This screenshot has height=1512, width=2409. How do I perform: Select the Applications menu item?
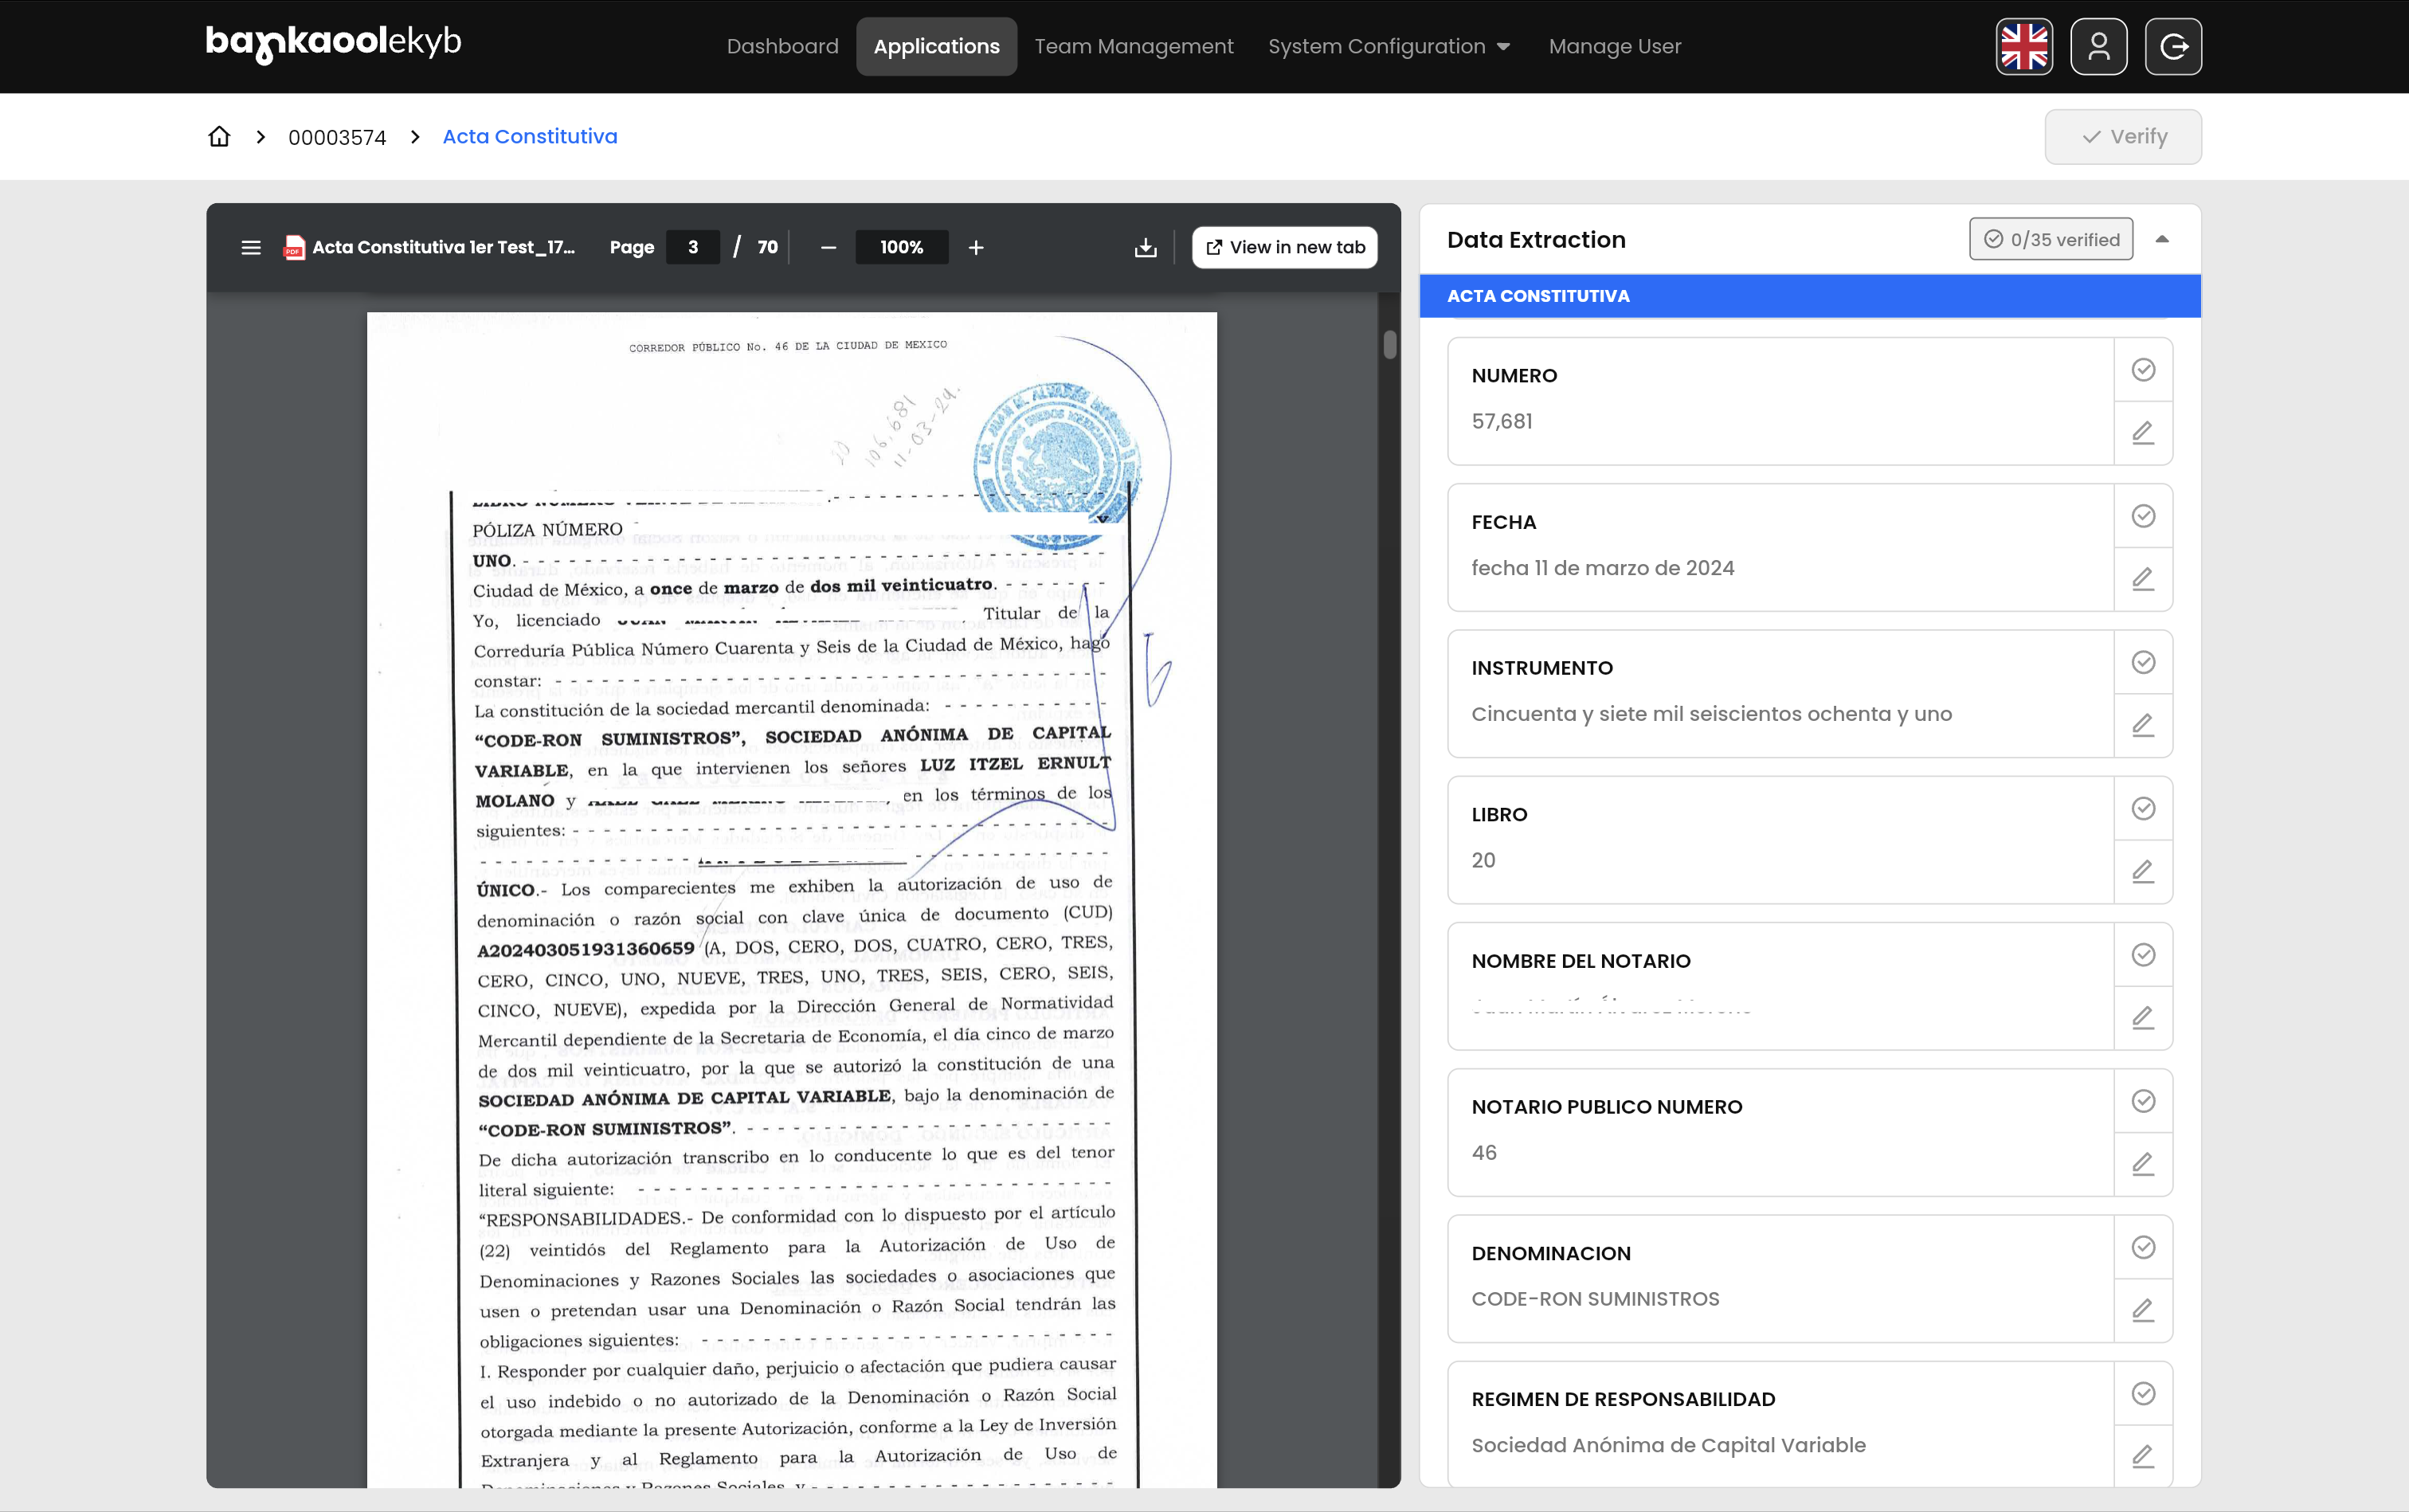(x=936, y=46)
